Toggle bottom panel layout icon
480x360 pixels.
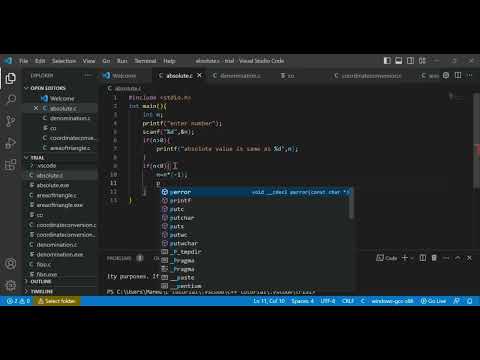pos(399,61)
